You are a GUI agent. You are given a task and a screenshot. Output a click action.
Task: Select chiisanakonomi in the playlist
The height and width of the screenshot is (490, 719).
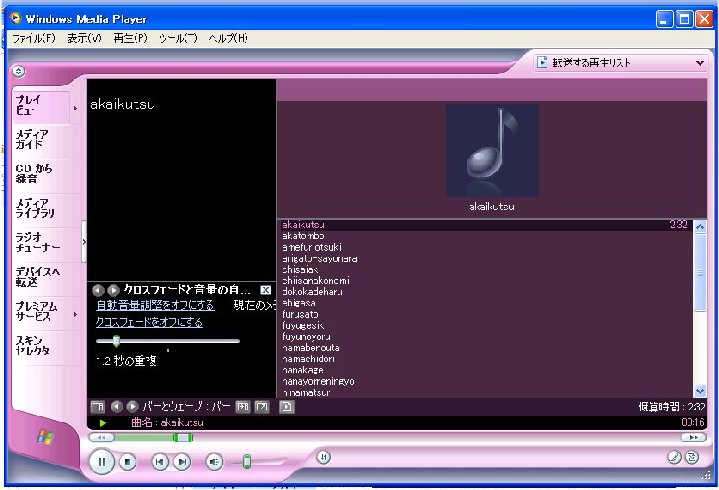pyautogui.click(x=486, y=281)
